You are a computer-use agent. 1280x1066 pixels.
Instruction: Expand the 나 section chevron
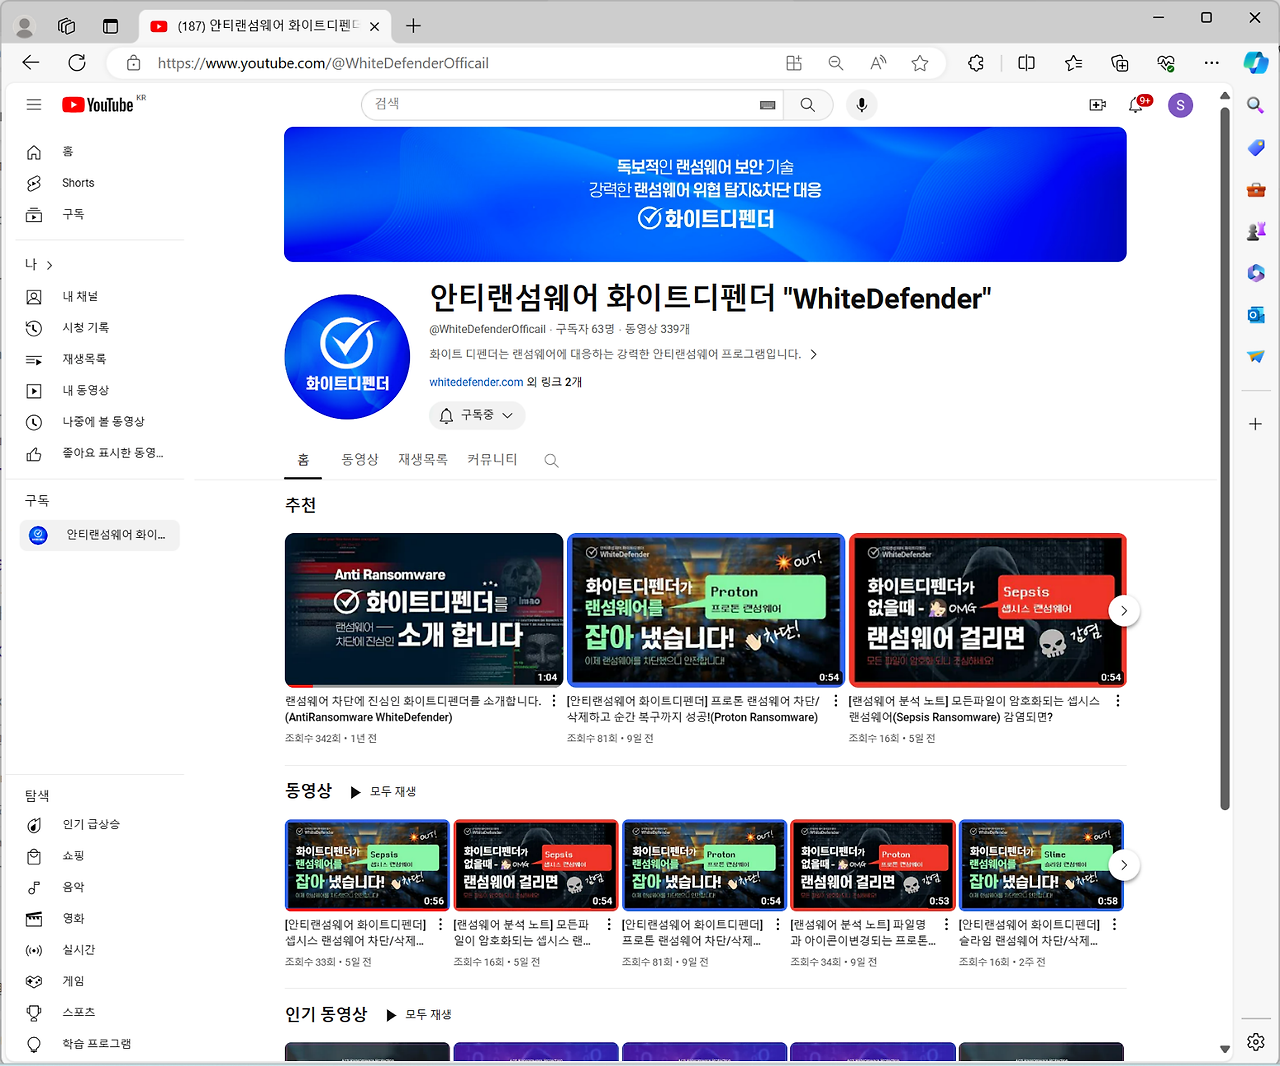tap(49, 265)
